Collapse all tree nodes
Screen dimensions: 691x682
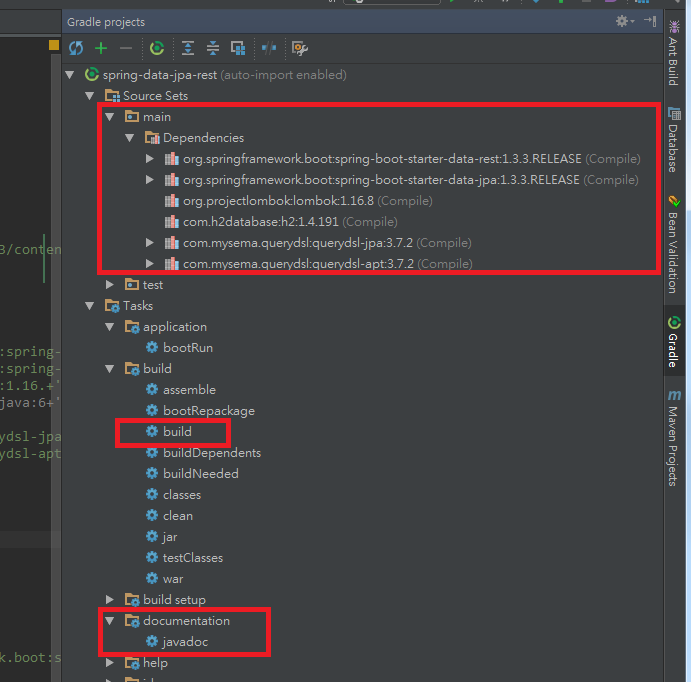[213, 48]
